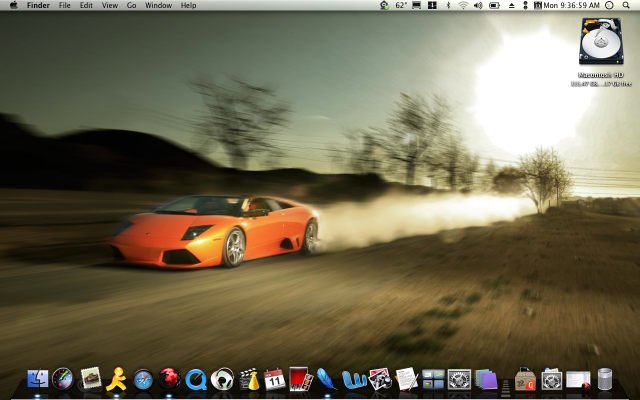This screenshot has height=400, width=640.
Task: Open the Finder application menu
Action: tap(38, 5)
